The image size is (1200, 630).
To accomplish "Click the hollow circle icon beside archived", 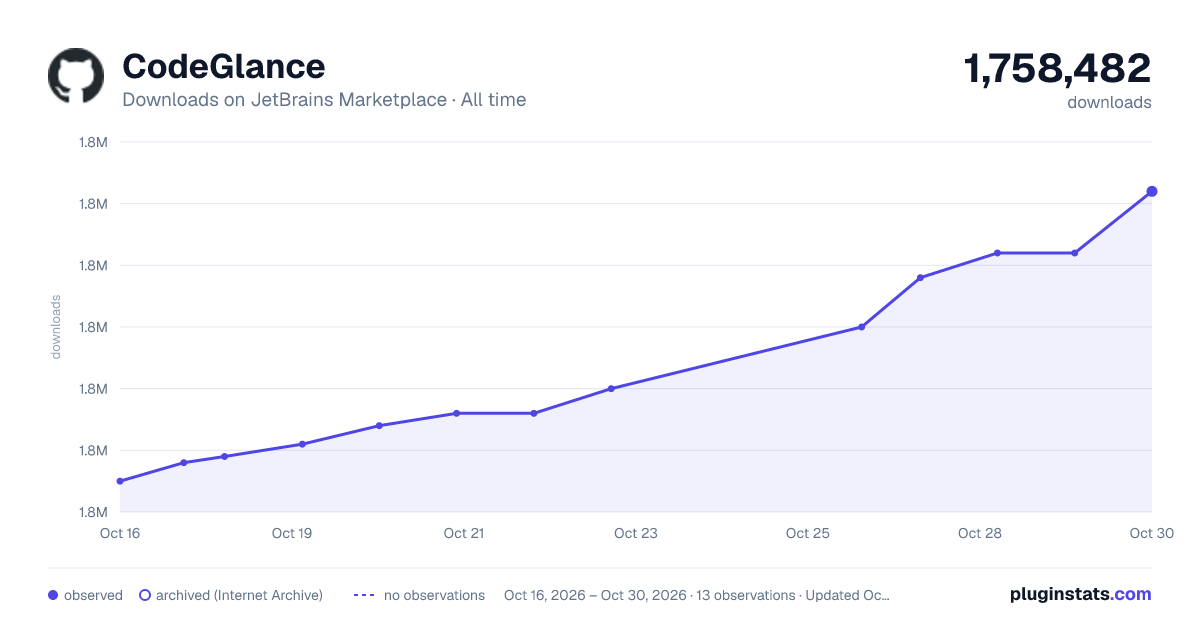I will point(144,595).
